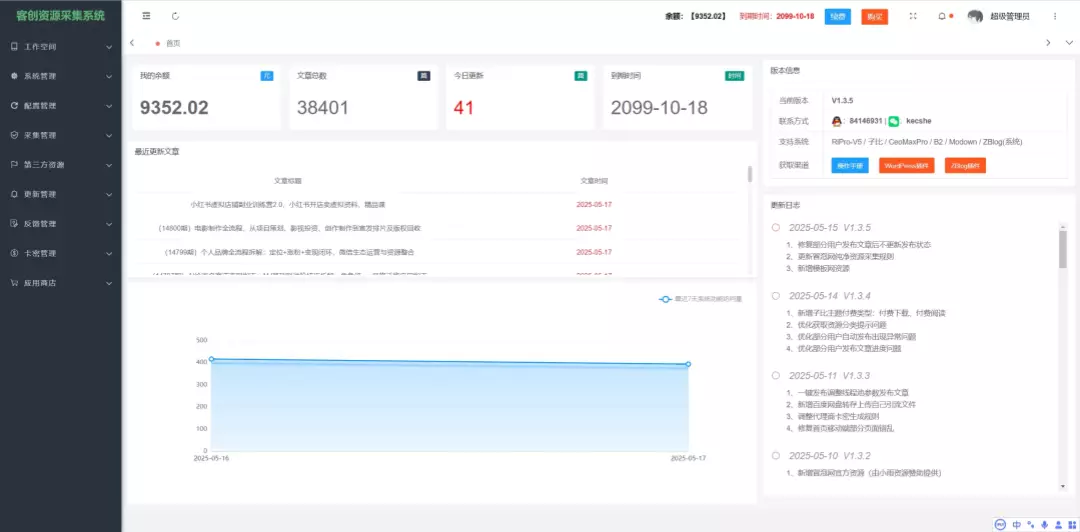Click the 更新日志 panel scrollbar
The height and width of the screenshot is (532, 1080).
tap(1062, 250)
